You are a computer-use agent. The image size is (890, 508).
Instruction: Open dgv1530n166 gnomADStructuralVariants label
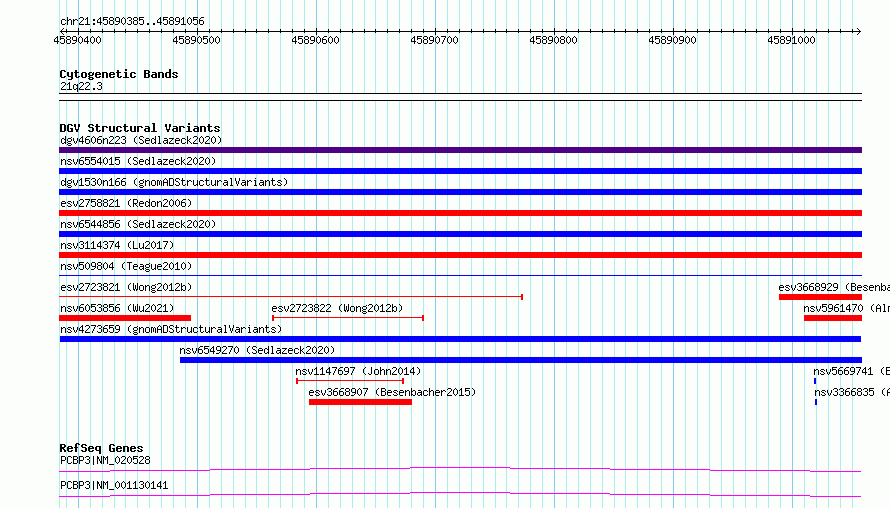174,182
